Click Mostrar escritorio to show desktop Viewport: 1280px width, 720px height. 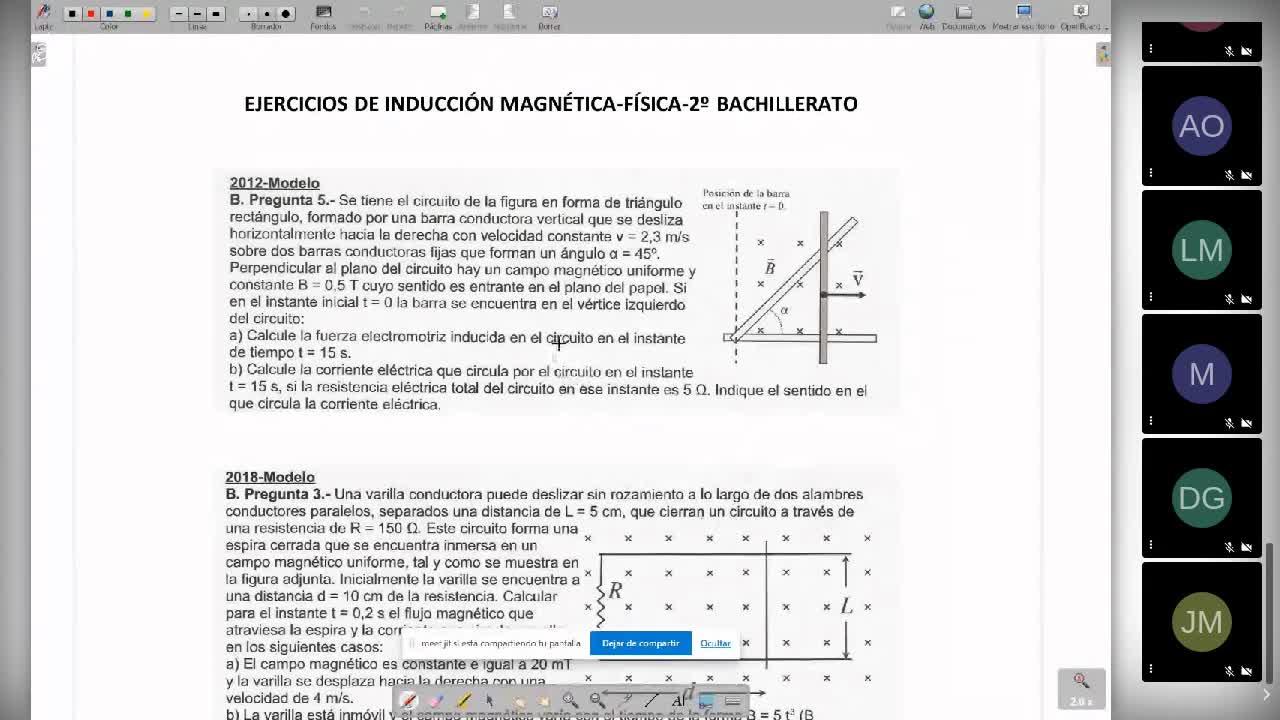point(1023,16)
